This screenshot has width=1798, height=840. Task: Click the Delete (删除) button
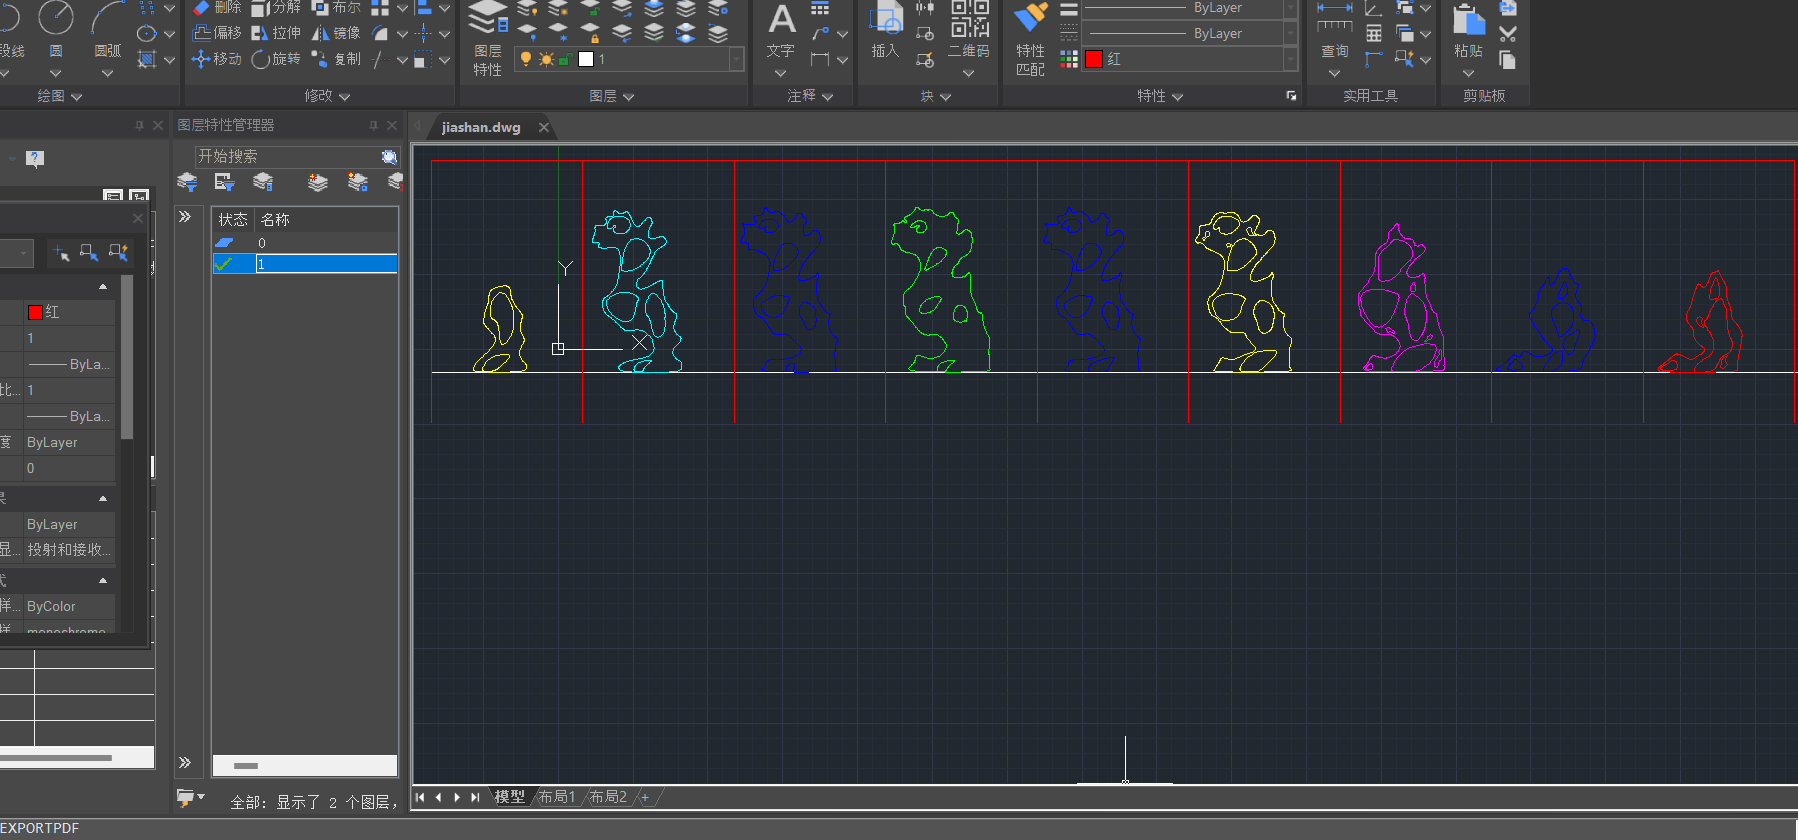[217, 7]
